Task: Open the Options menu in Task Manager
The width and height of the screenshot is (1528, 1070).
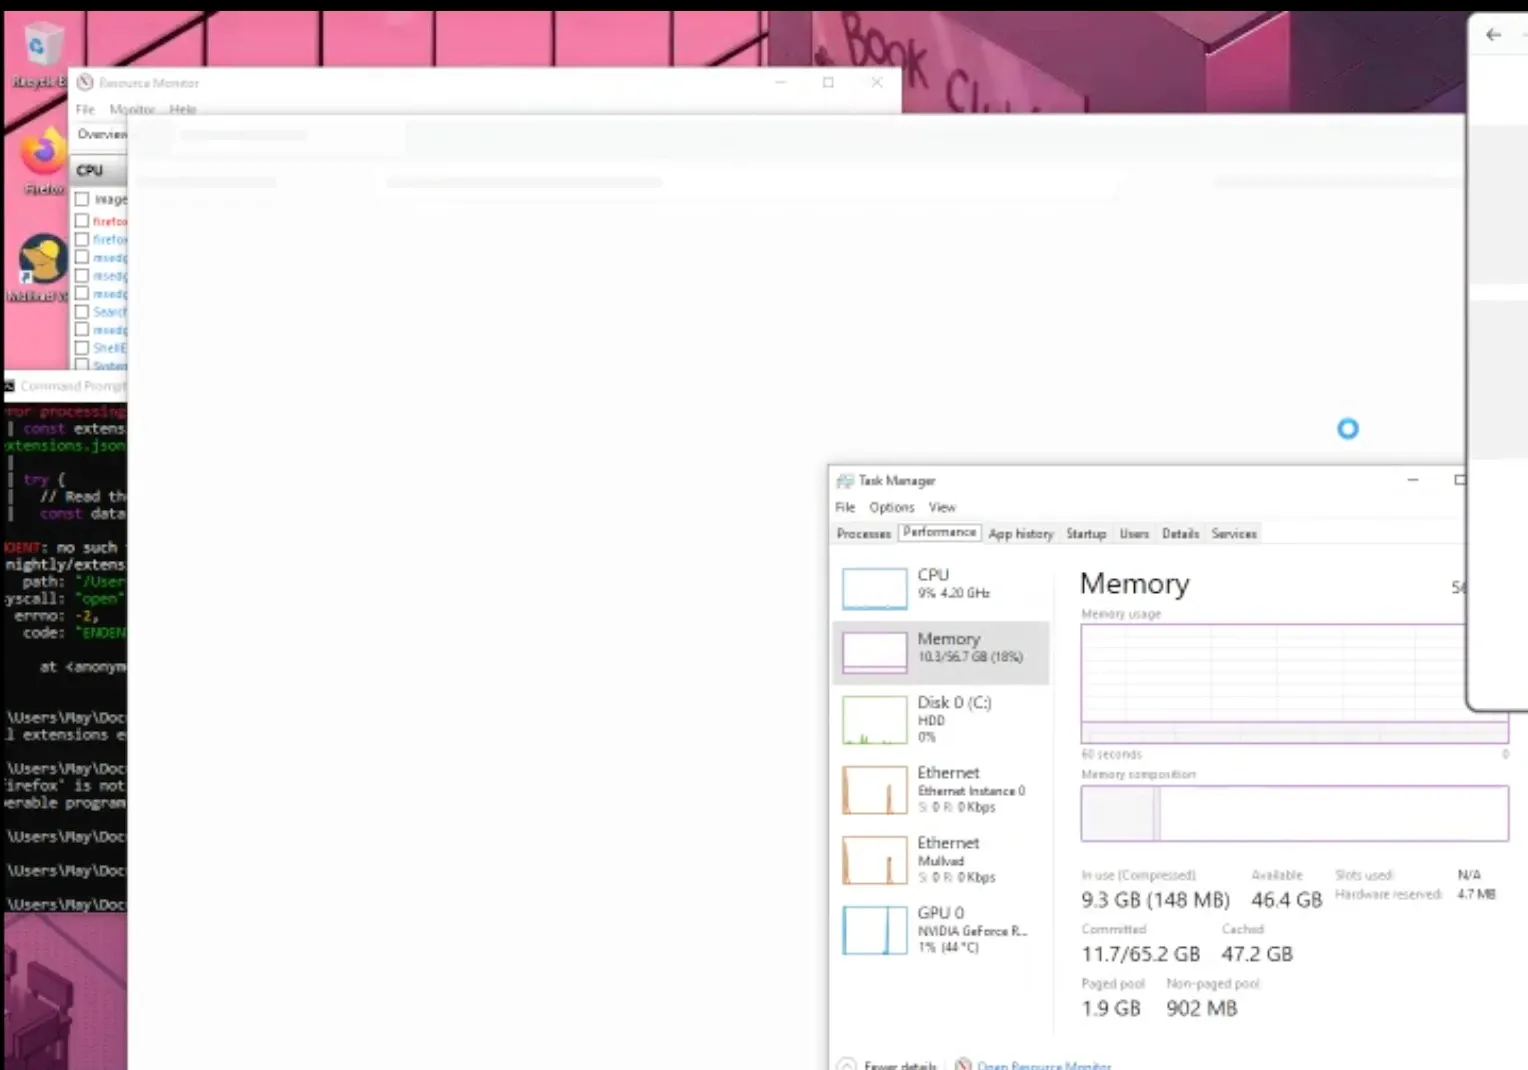Action: 890,507
